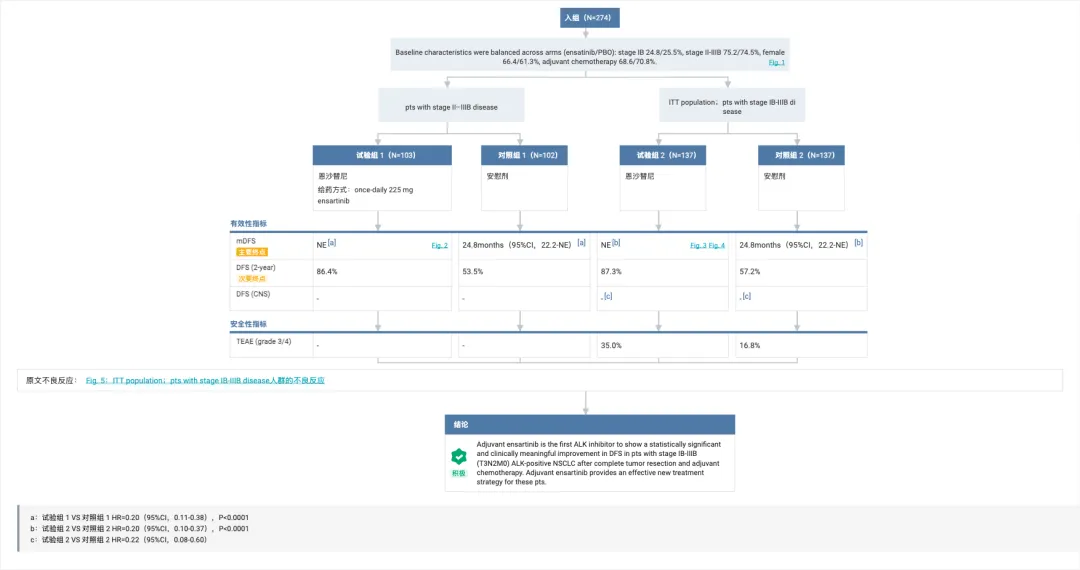Open the Fig. 2 link in 试验组 1 mDFS
This screenshot has height=570, width=1080.
[439, 245]
